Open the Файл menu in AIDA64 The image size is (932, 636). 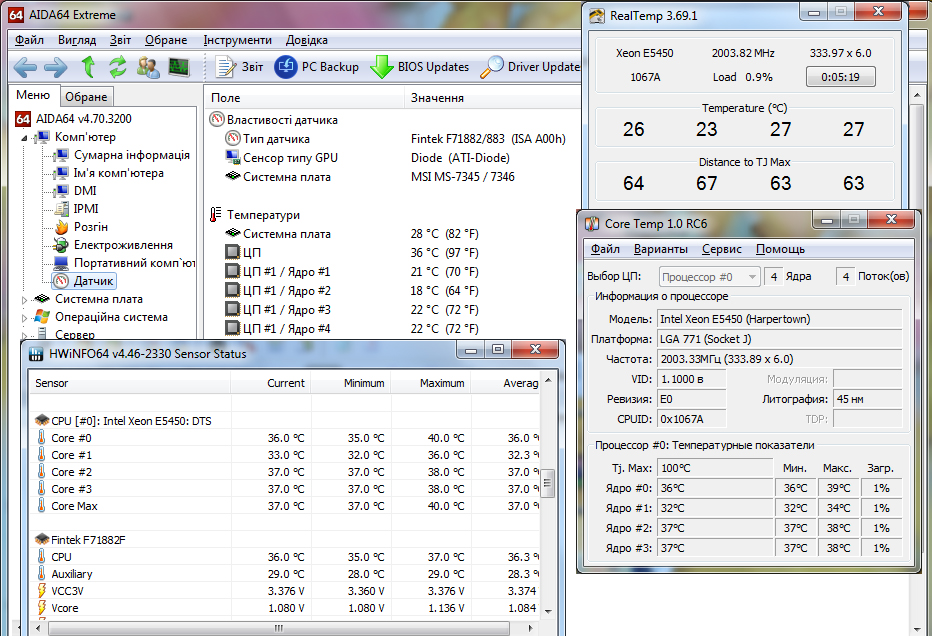(29, 40)
